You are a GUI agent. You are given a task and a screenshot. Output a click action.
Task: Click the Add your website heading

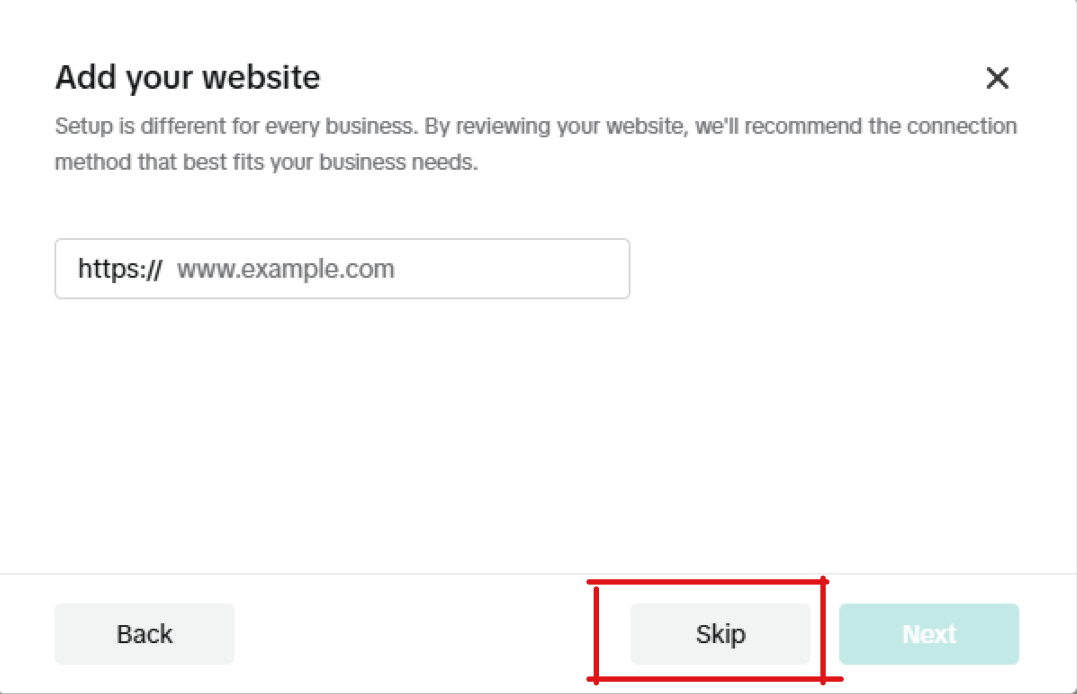[188, 77]
